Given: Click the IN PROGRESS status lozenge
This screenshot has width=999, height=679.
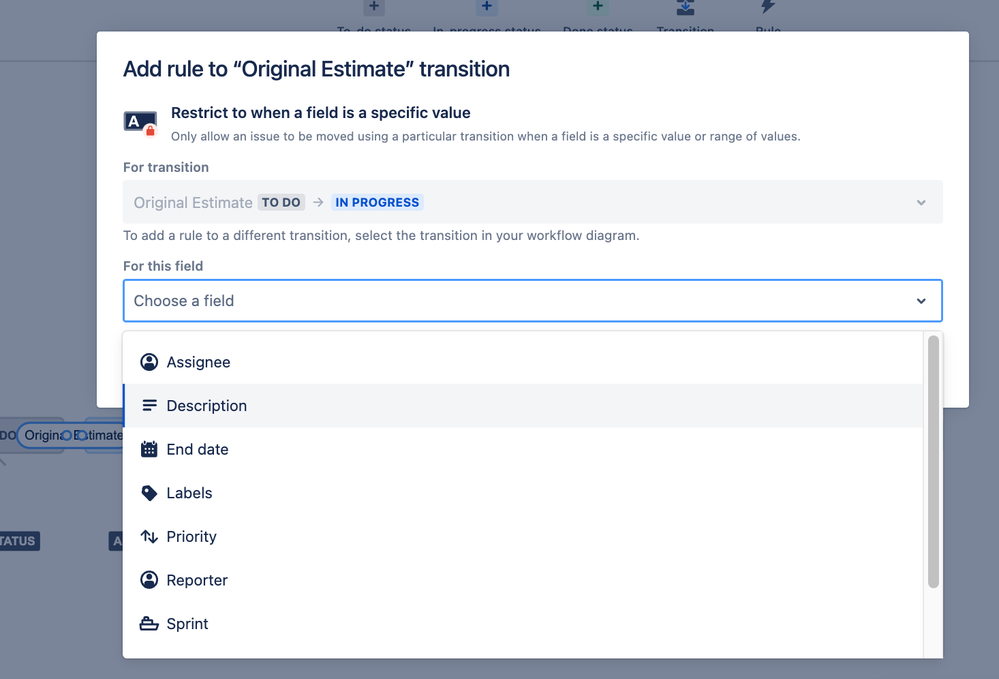Looking at the screenshot, I should coord(377,203).
